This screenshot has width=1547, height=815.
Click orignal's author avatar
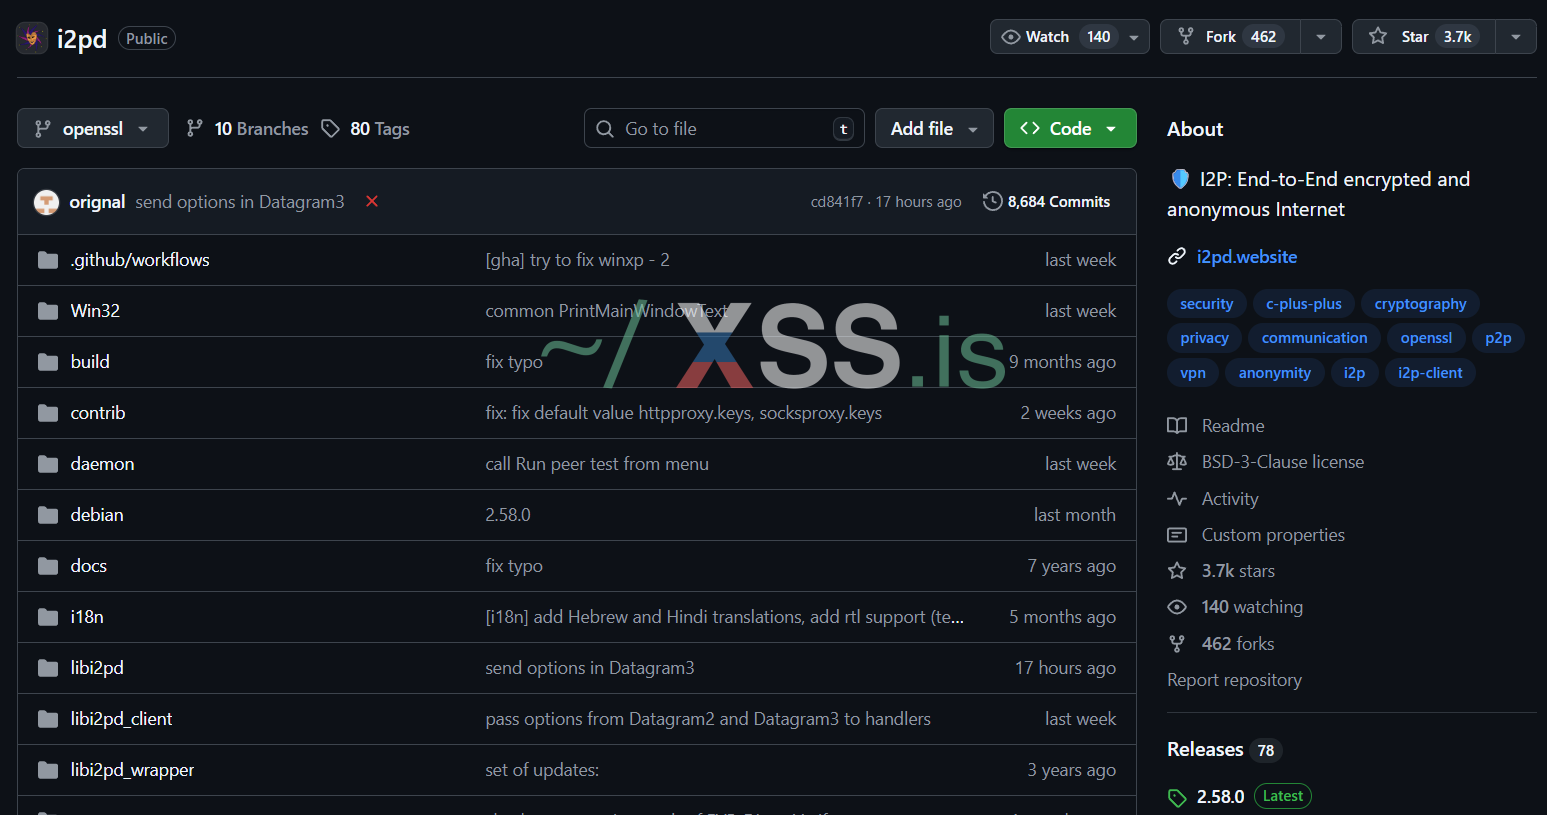(x=46, y=202)
